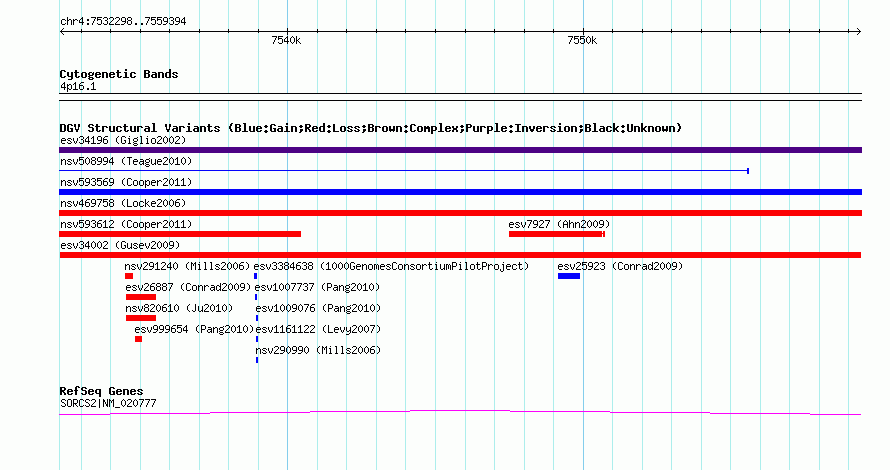
Task: Click the esv1007737 (Pang2010) label
Action: (x=317, y=287)
